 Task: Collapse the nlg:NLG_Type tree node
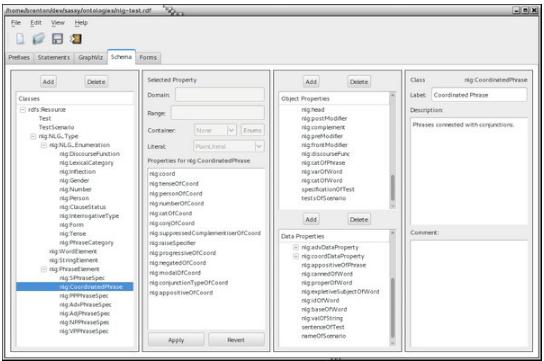[x=33, y=136]
